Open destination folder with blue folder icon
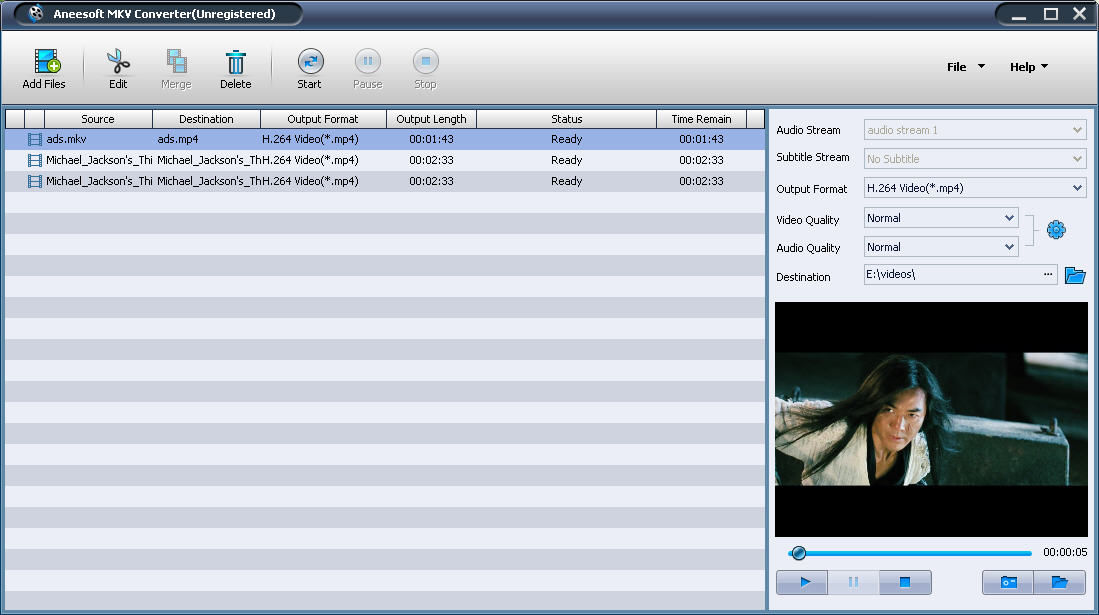 pyautogui.click(x=1074, y=275)
